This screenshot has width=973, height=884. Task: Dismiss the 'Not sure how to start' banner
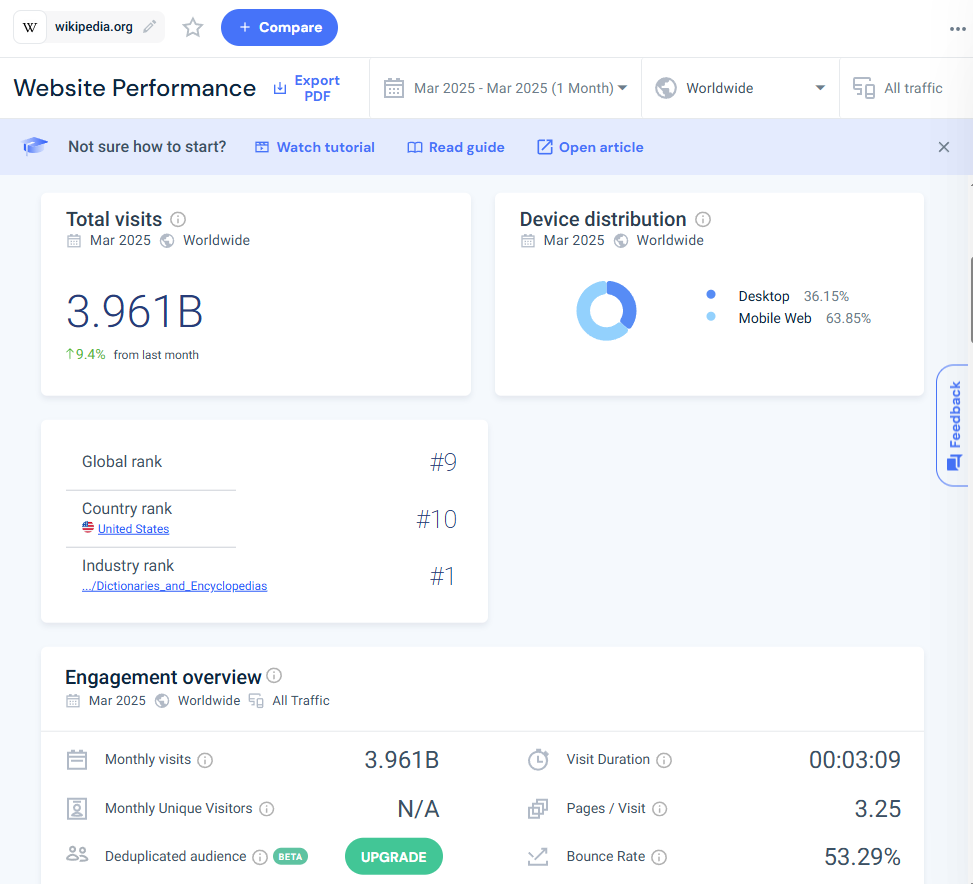coord(944,147)
